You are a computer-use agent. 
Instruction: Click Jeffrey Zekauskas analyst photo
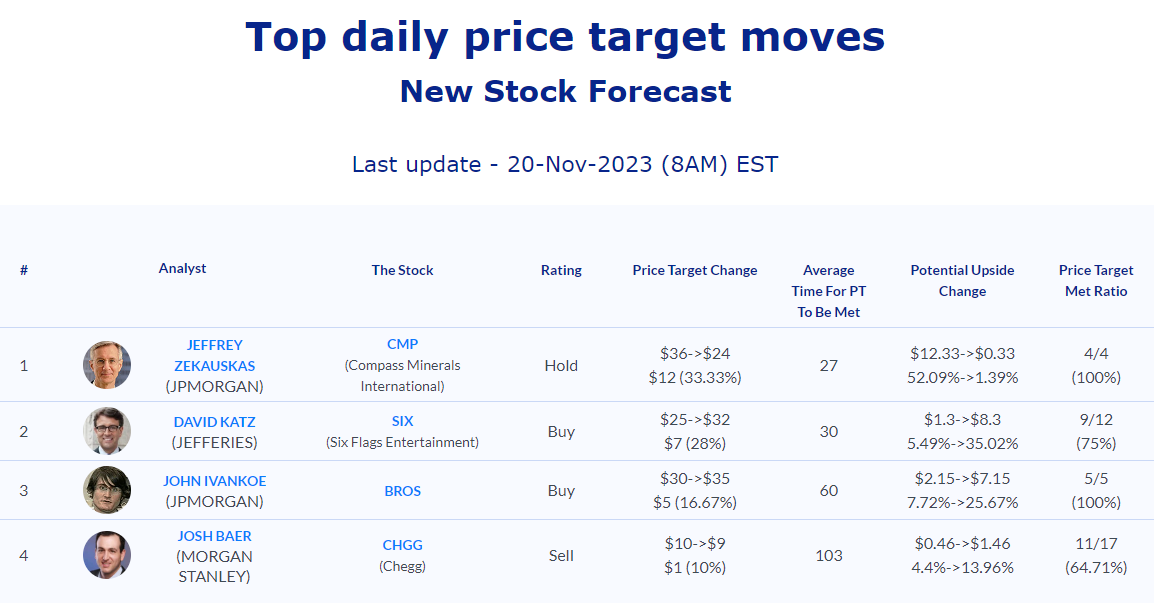(x=107, y=364)
